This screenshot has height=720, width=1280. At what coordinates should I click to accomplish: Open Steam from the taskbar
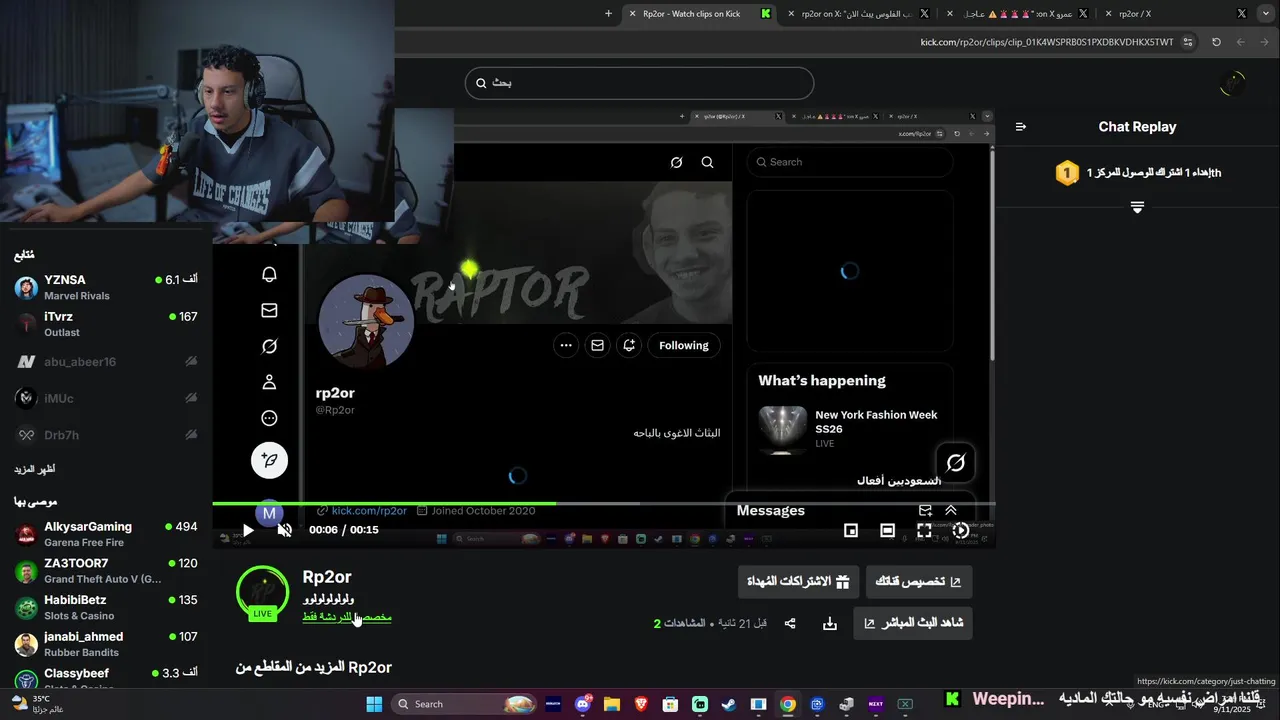coord(729,704)
